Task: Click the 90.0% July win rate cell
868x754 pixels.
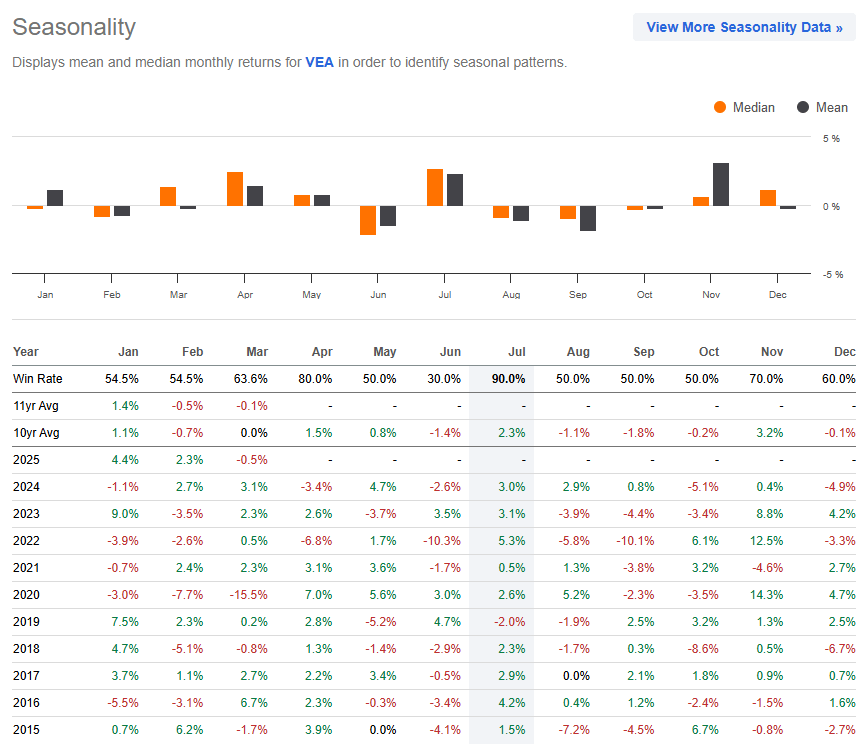Action: 509,379
